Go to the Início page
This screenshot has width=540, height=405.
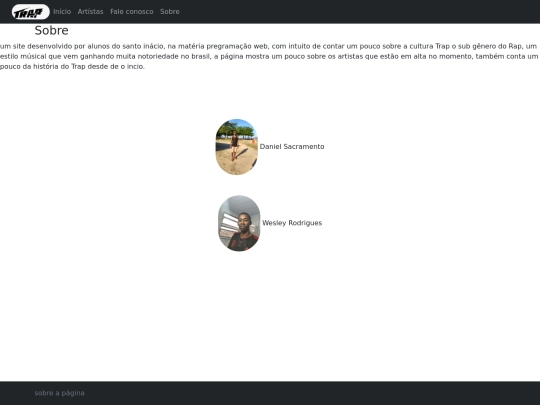62,12
